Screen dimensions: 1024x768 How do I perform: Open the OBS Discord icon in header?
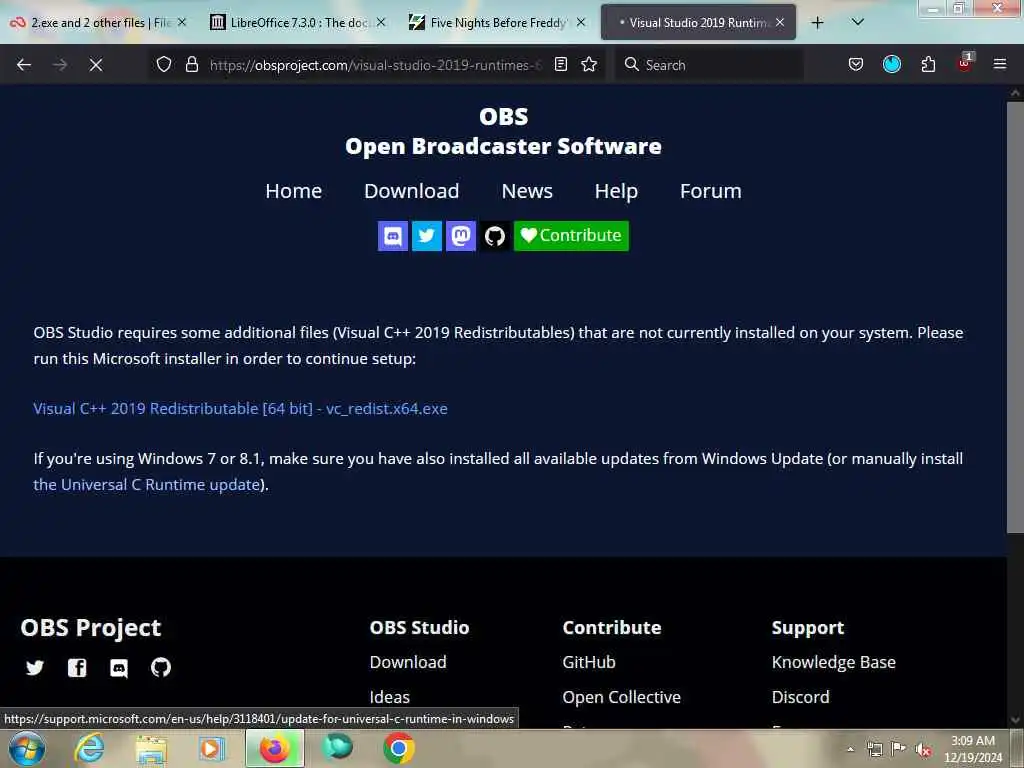click(392, 236)
